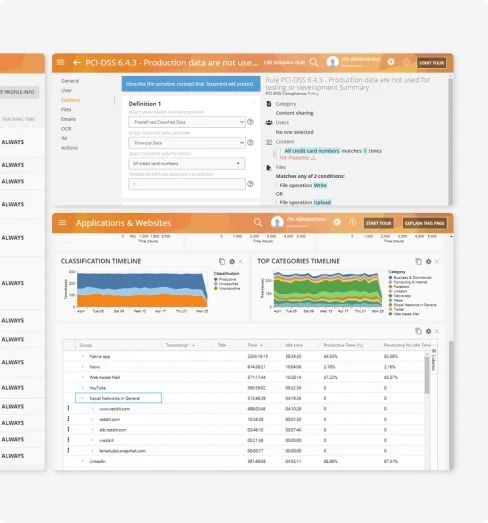Select the Actions section in rule sidebar
Image resolution: width=488 pixels, height=523 pixels.
tap(69, 148)
